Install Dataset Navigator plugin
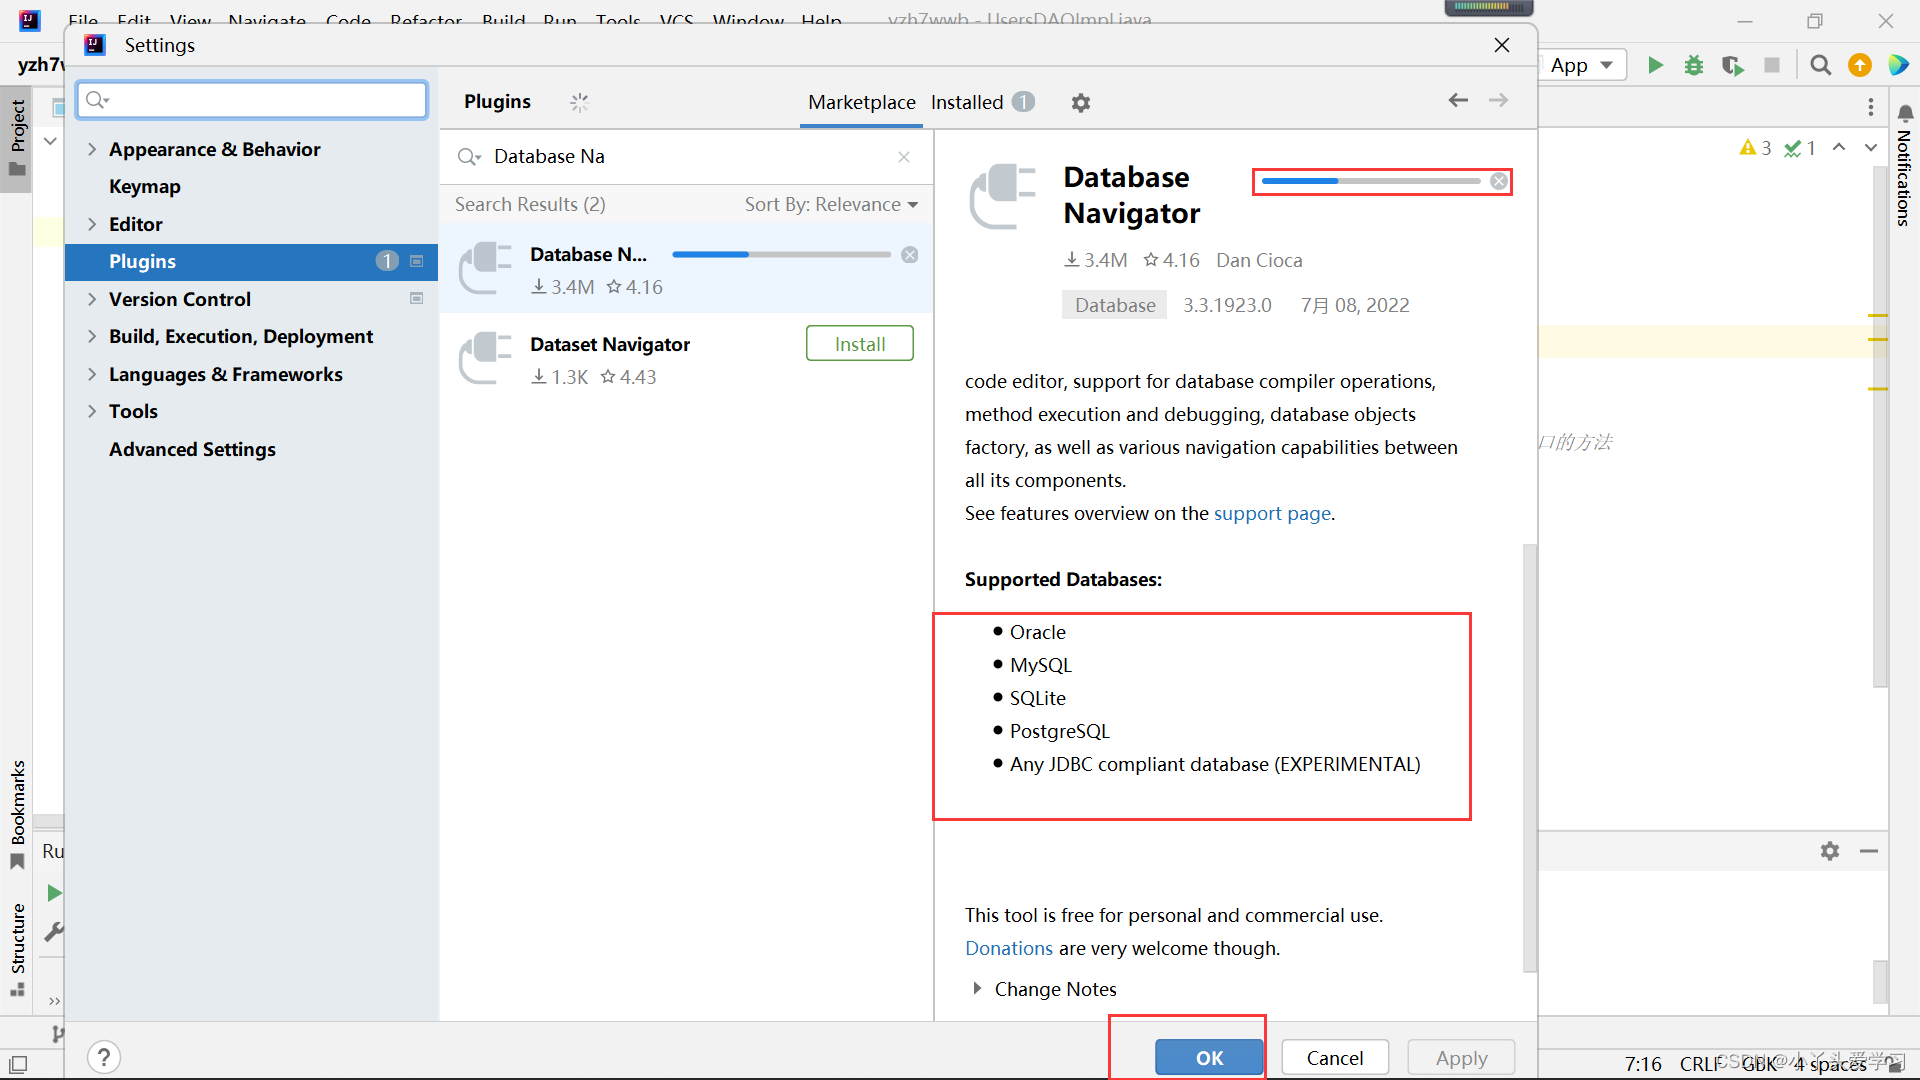Screen dimensions: 1920x1080 click(x=860, y=344)
